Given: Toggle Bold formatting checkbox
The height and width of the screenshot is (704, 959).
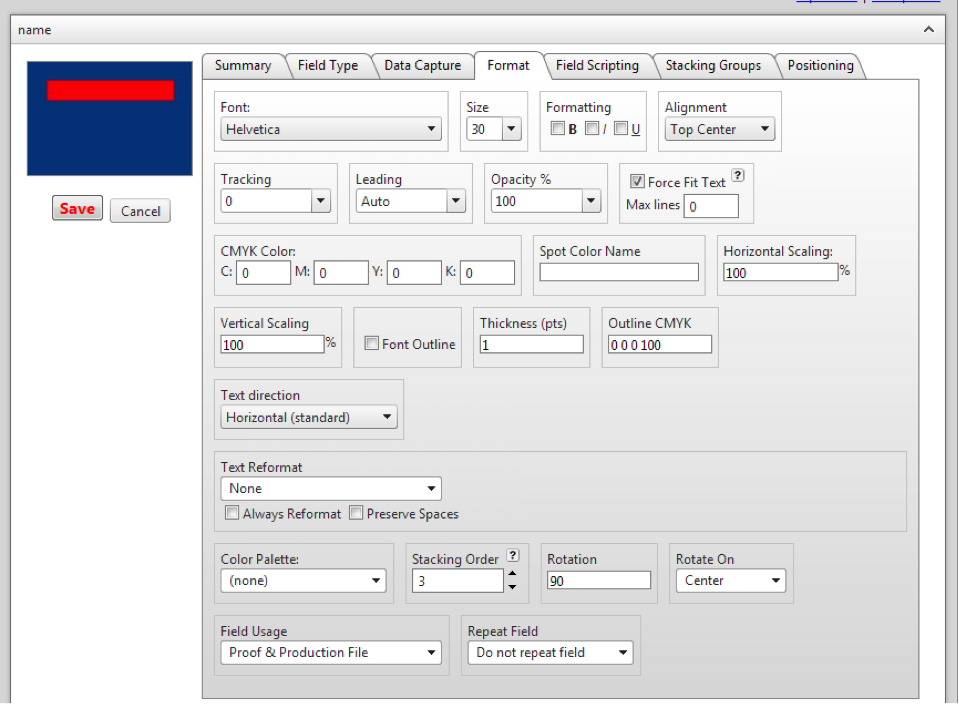Looking at the screenshot, I should [x=557, y=128].
